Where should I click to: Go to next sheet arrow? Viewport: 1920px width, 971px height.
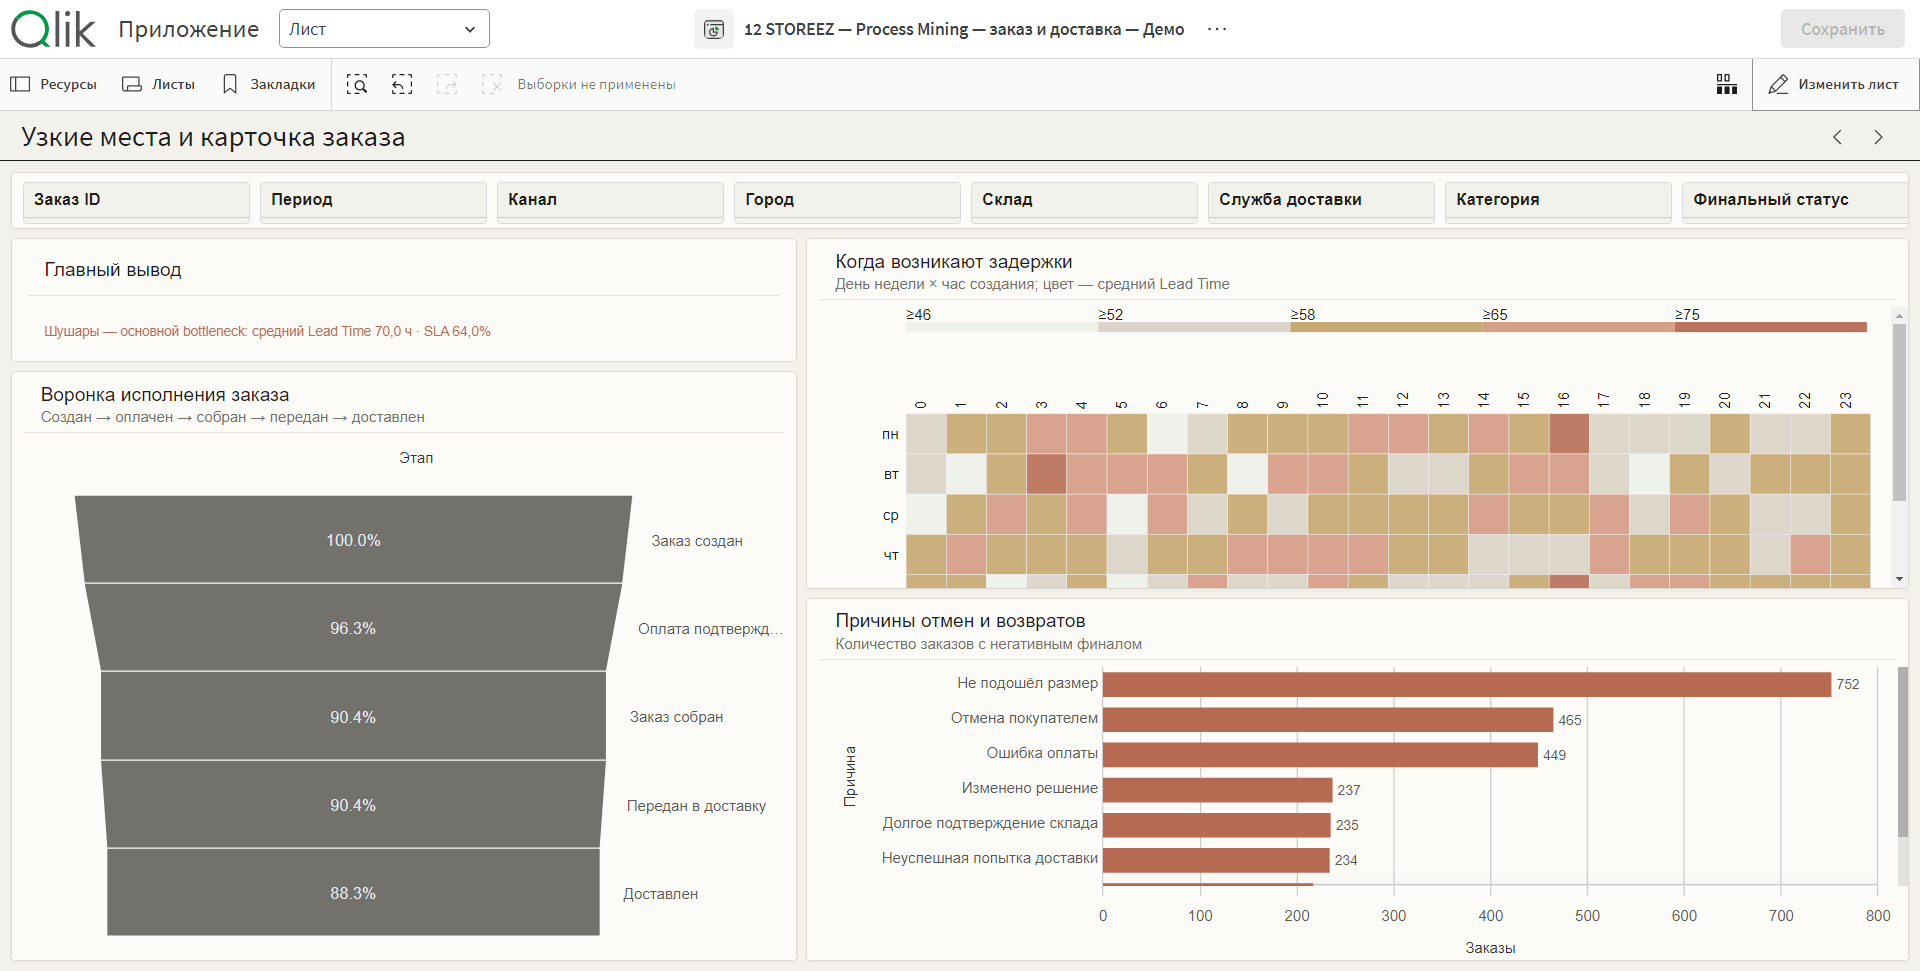point(1878,137)
